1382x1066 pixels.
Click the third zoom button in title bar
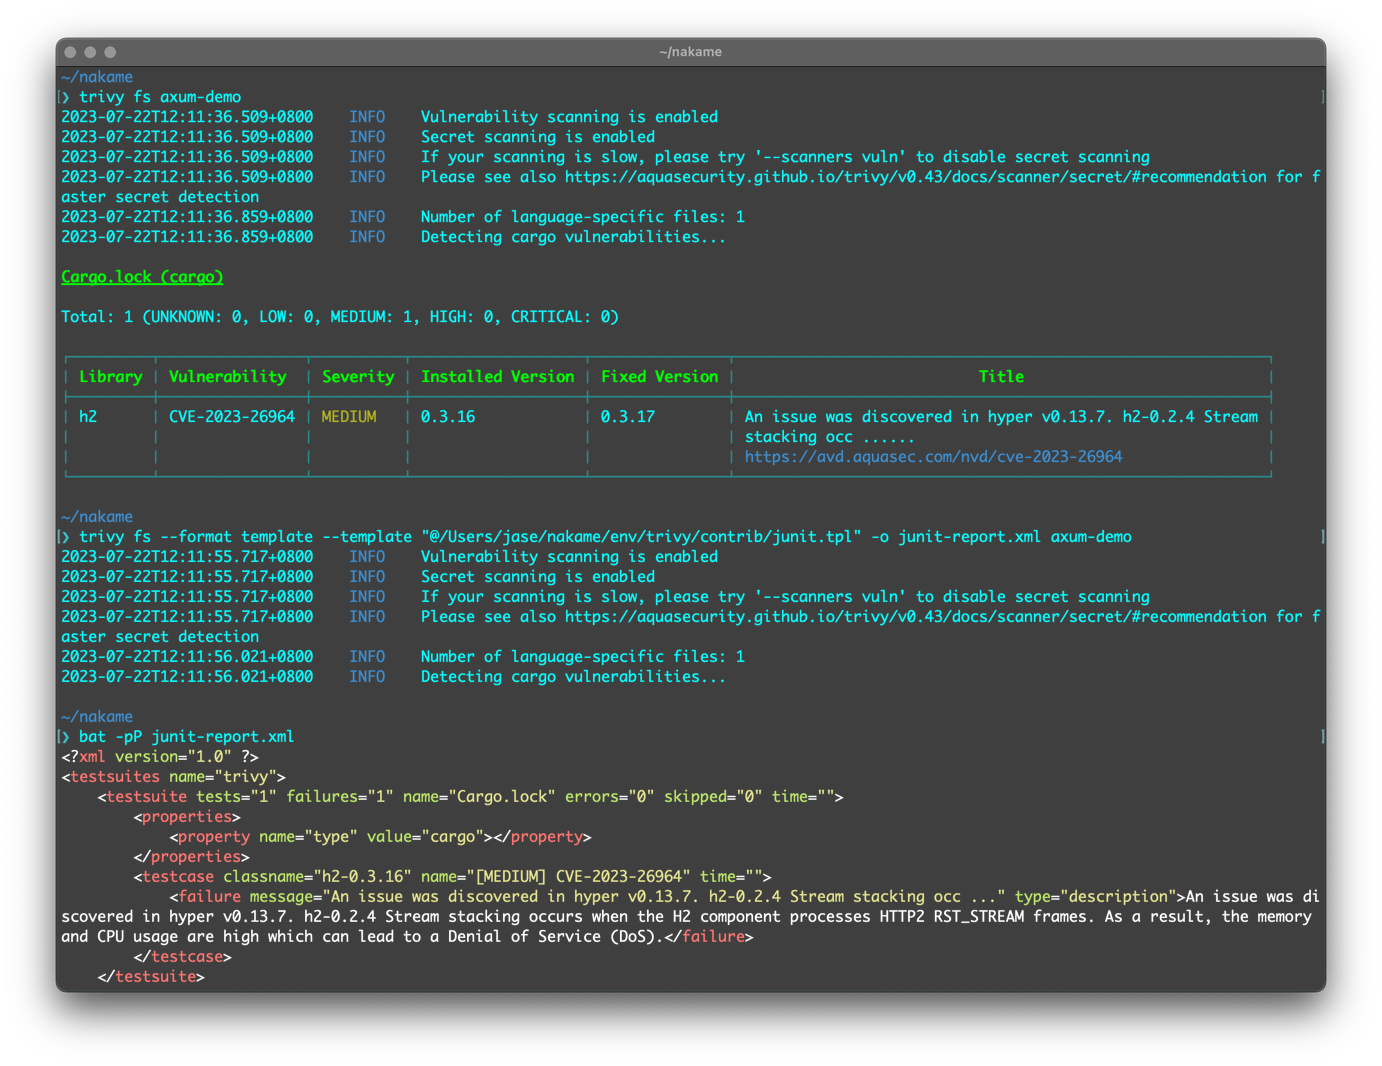click(110, 52)
